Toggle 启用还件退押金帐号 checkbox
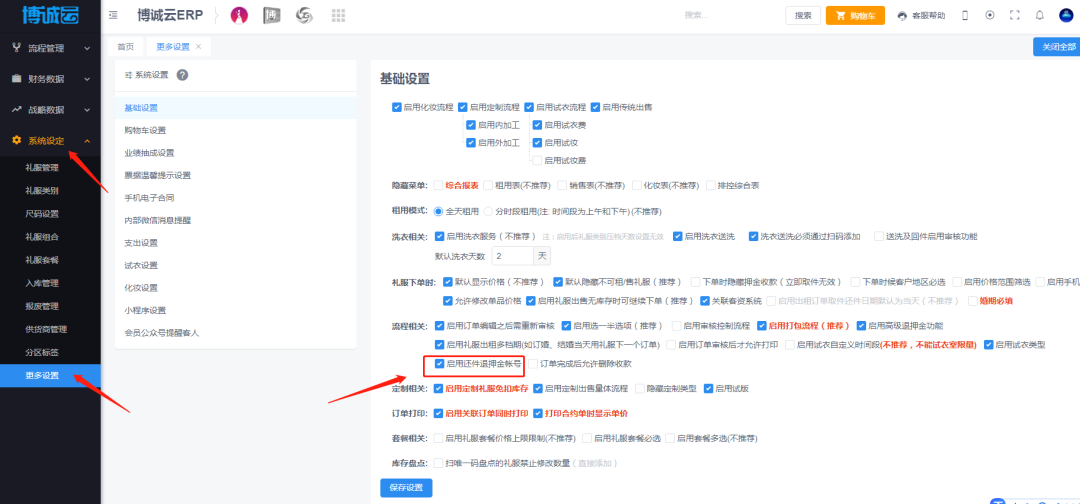The width and height of the screenshot is (1080, 504). click(x=439, y=363)
